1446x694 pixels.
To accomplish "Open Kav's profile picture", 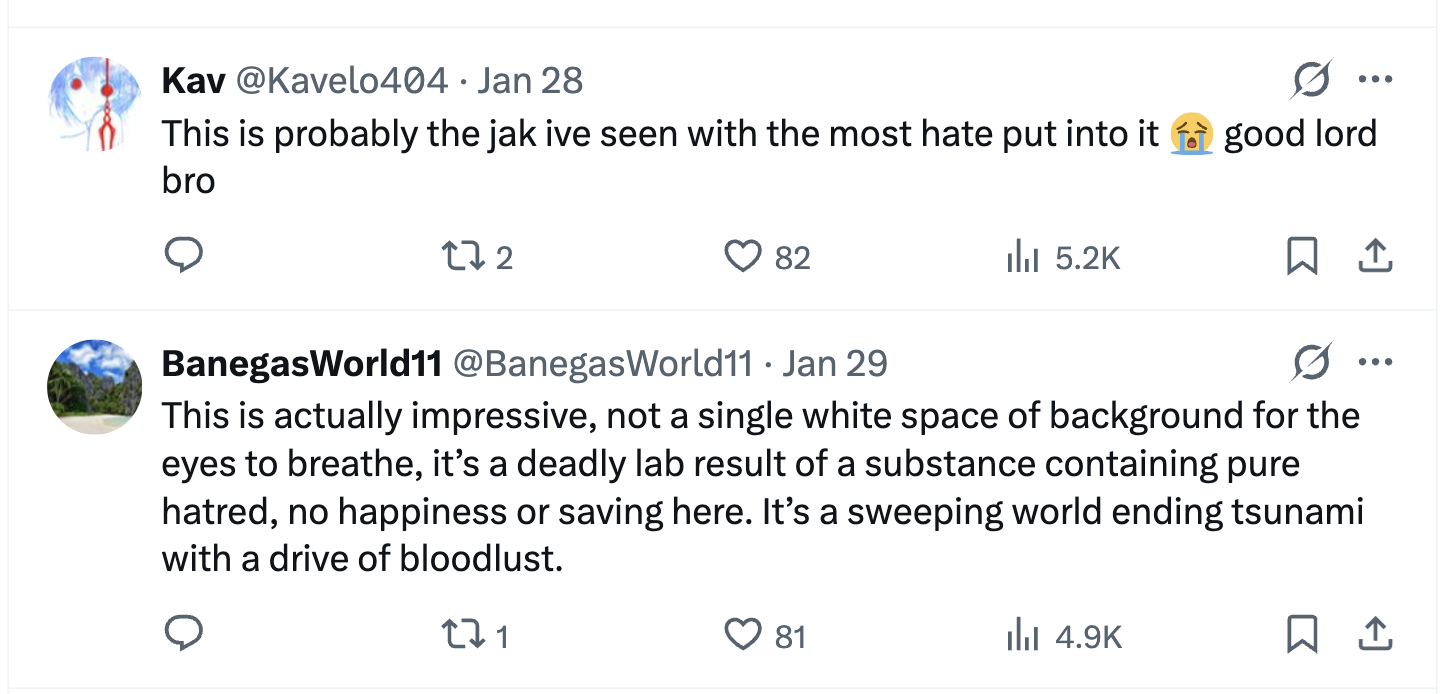I will 95,104.
